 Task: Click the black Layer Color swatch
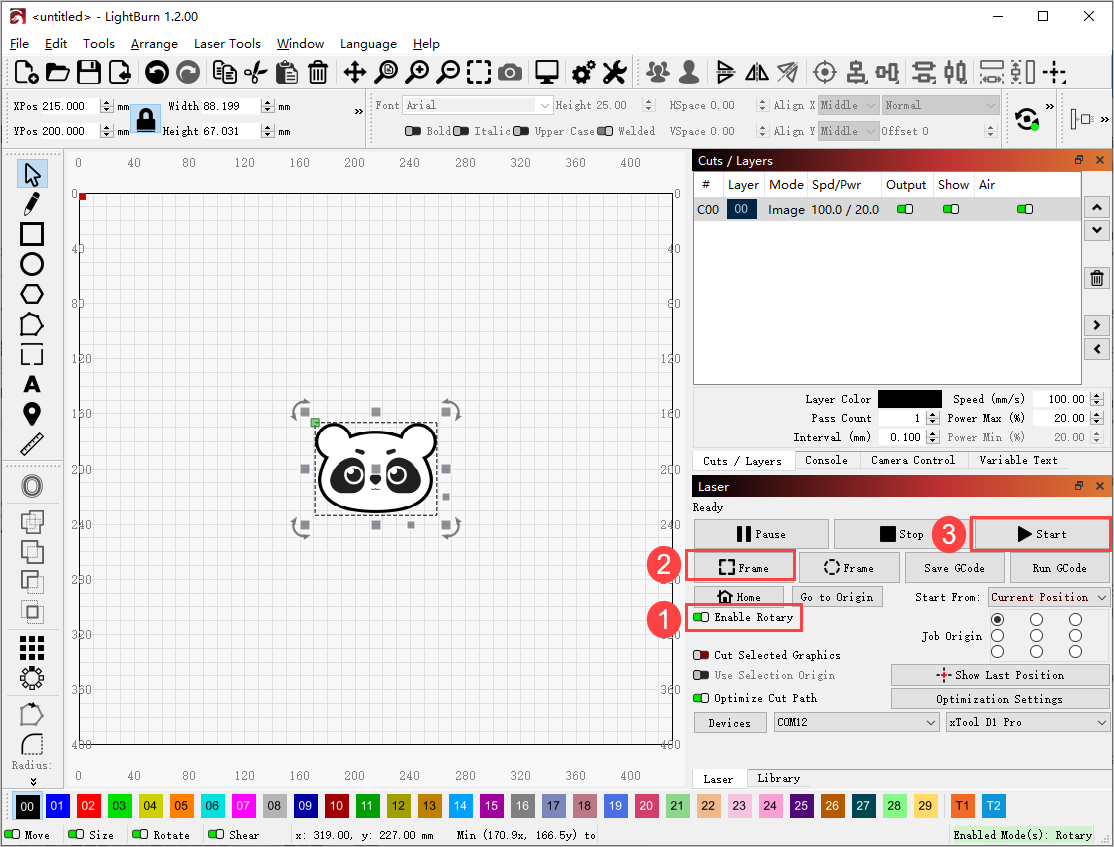[x=909, y=399]
